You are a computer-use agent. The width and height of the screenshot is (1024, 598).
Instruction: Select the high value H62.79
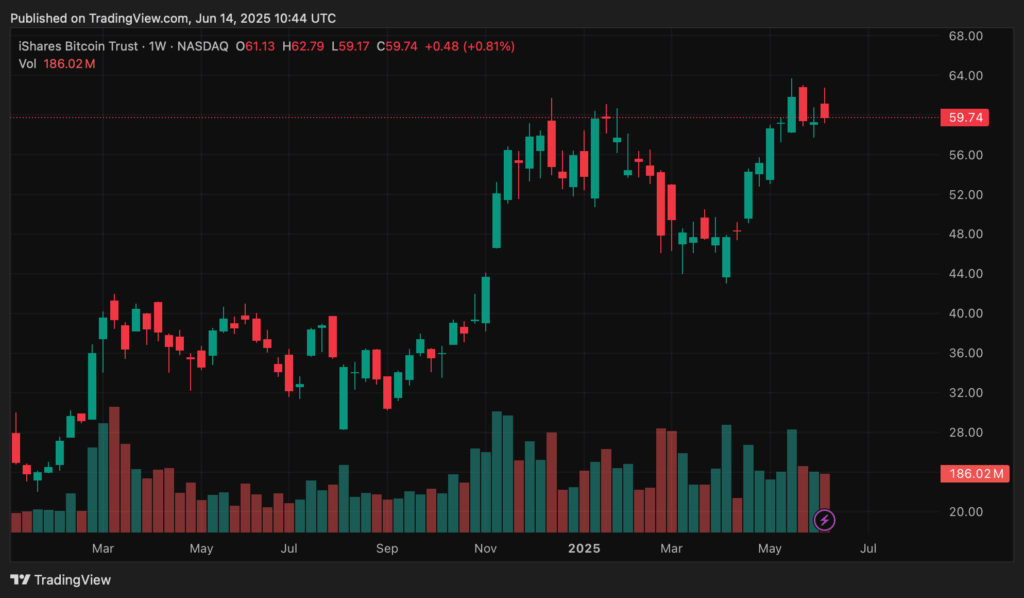point(303,46)
